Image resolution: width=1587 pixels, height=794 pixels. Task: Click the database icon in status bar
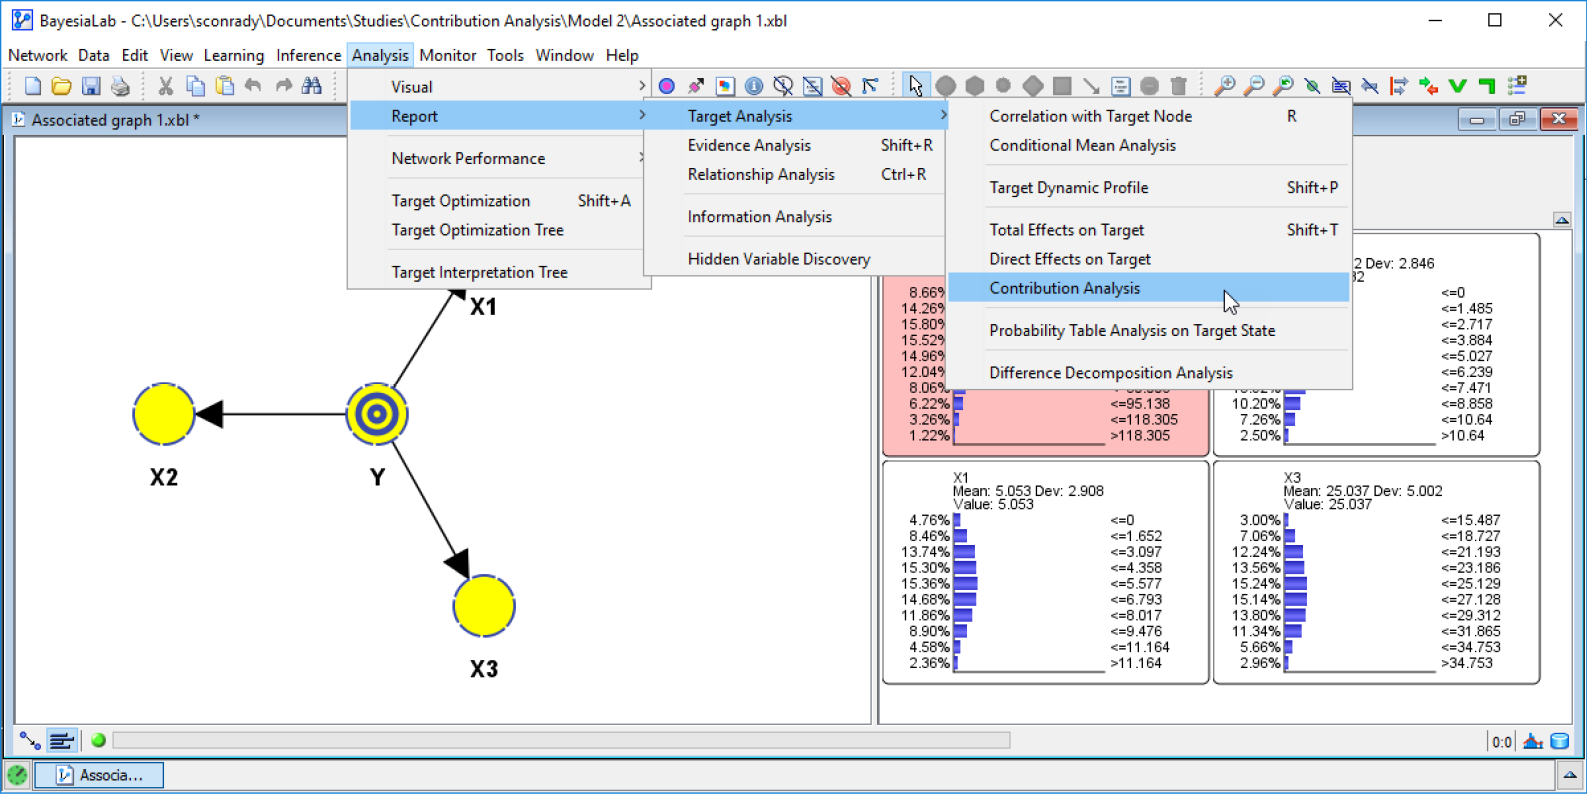coord(1559,741)
